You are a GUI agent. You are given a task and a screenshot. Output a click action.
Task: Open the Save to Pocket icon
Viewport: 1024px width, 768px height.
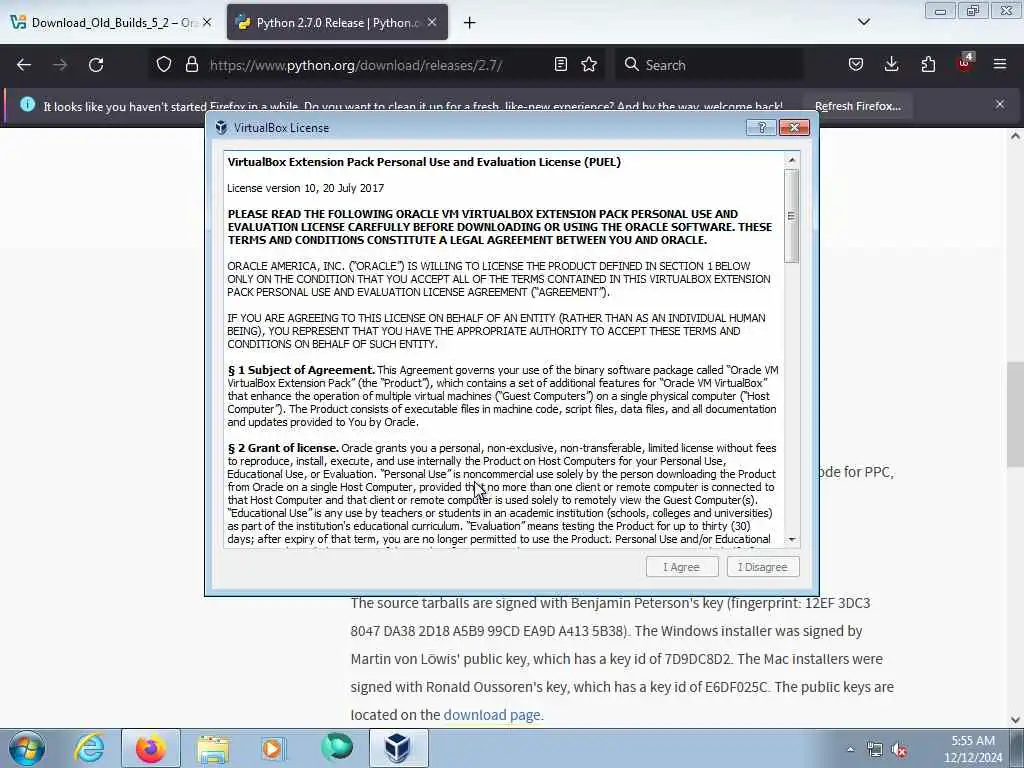856,65
